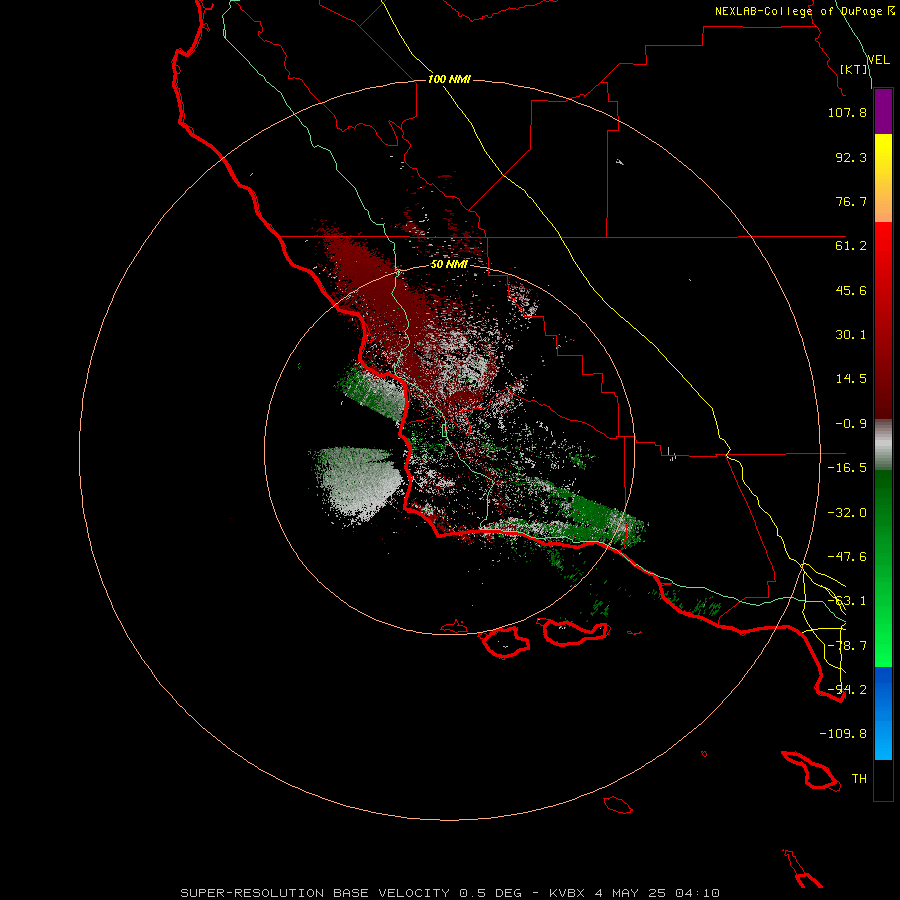Click the 107.8 legend value
Screen dimensions: 900x900
click(847, 112)
